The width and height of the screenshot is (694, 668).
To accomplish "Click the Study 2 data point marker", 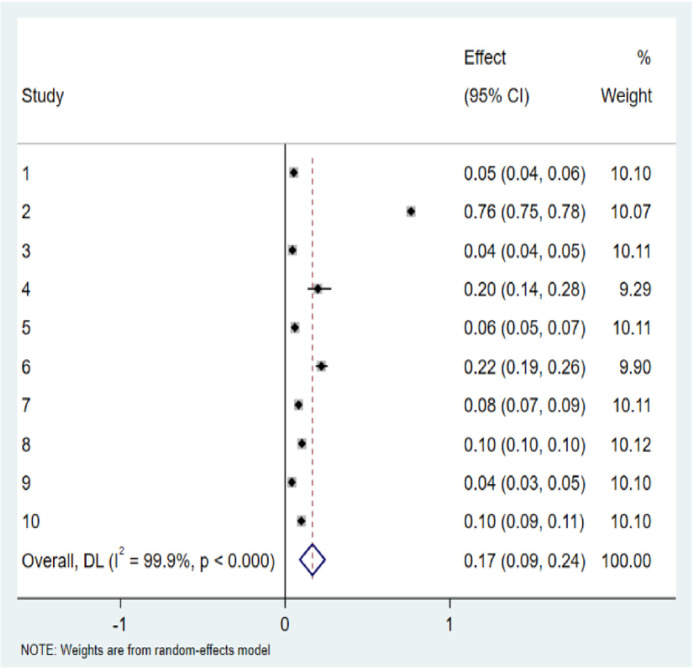I will point(411,211).
